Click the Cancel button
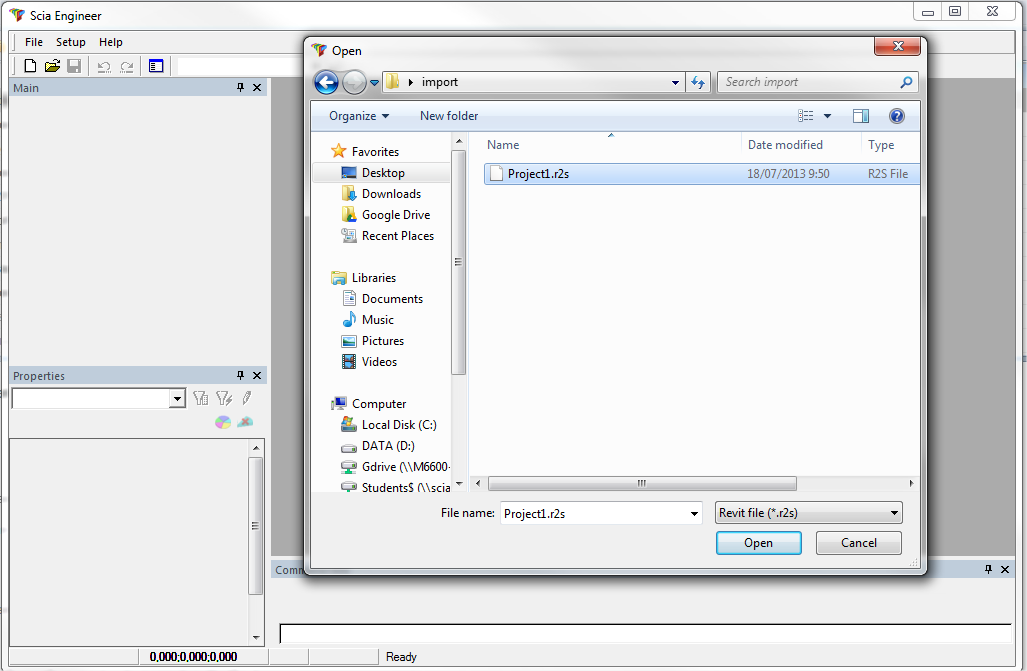Screen dimensions: 1027x671 click(858, 543)
